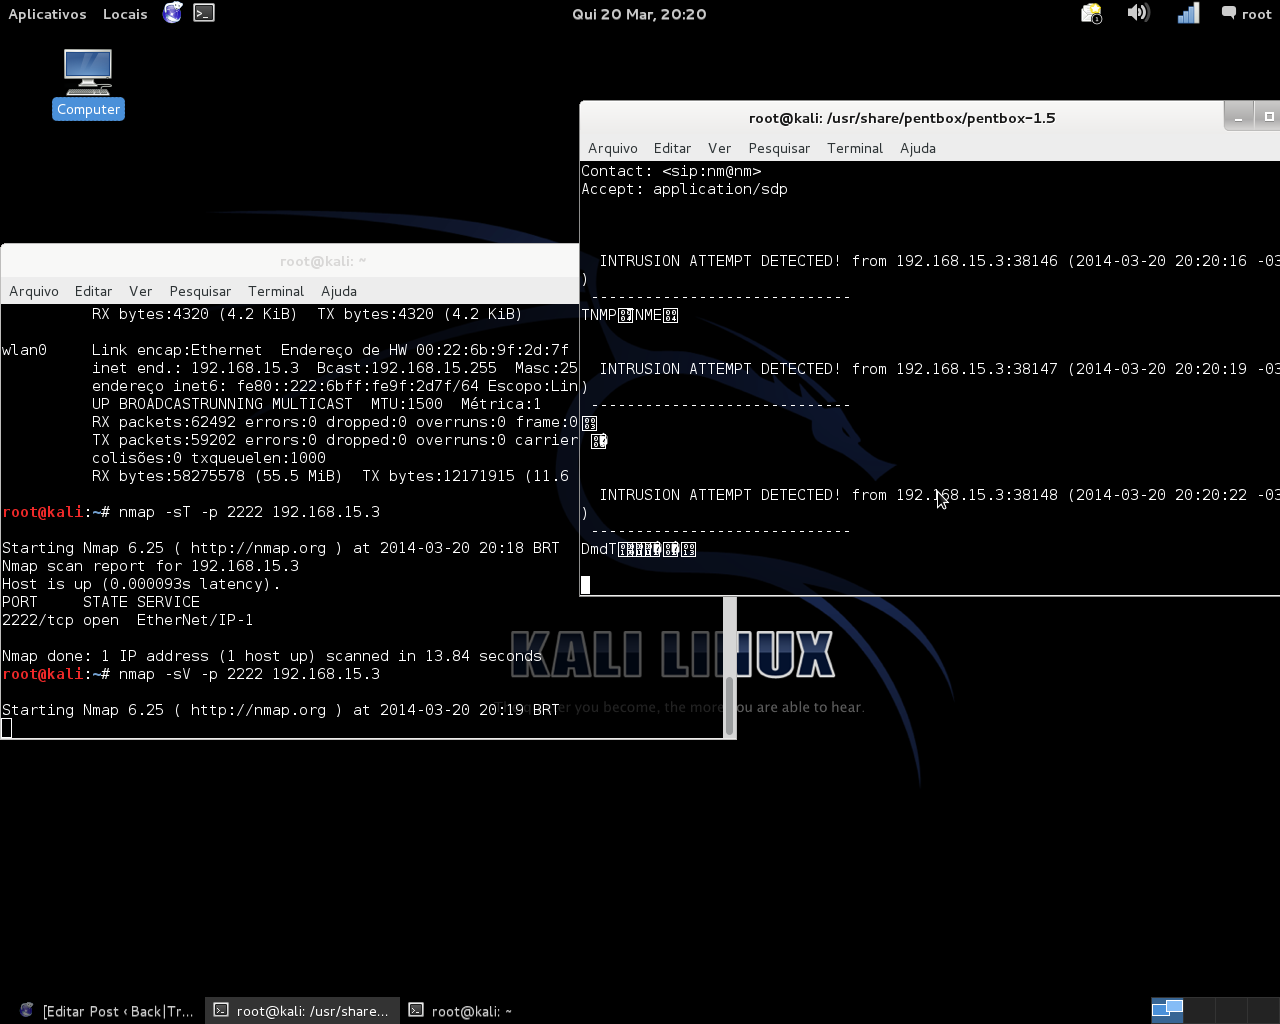Click intrusion attempt line from port 38147

tap(939, 369)
